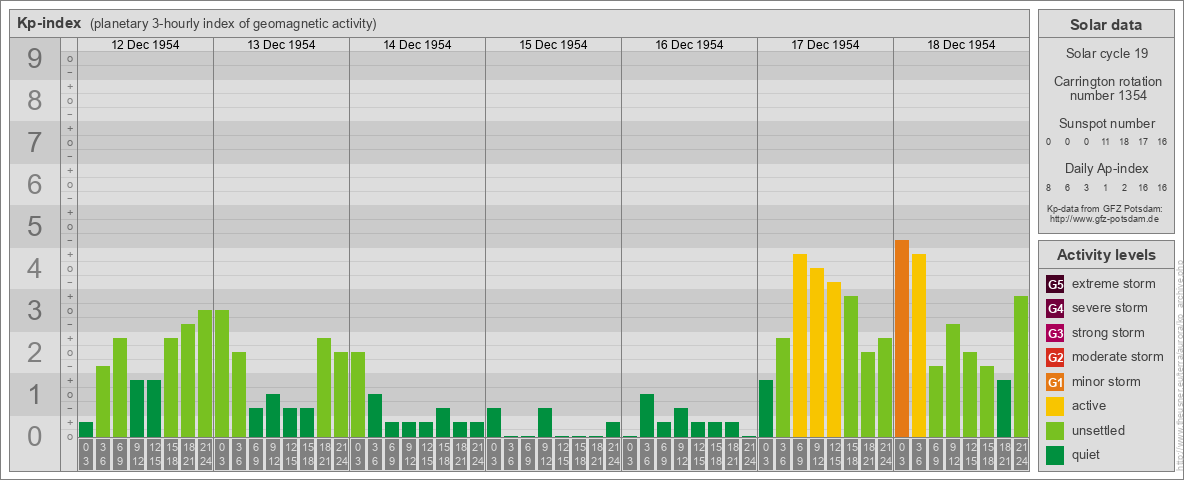1184x480 pixels.
Task: Click the sunspot number value '18'
Action: click(x=1124, y=142)
